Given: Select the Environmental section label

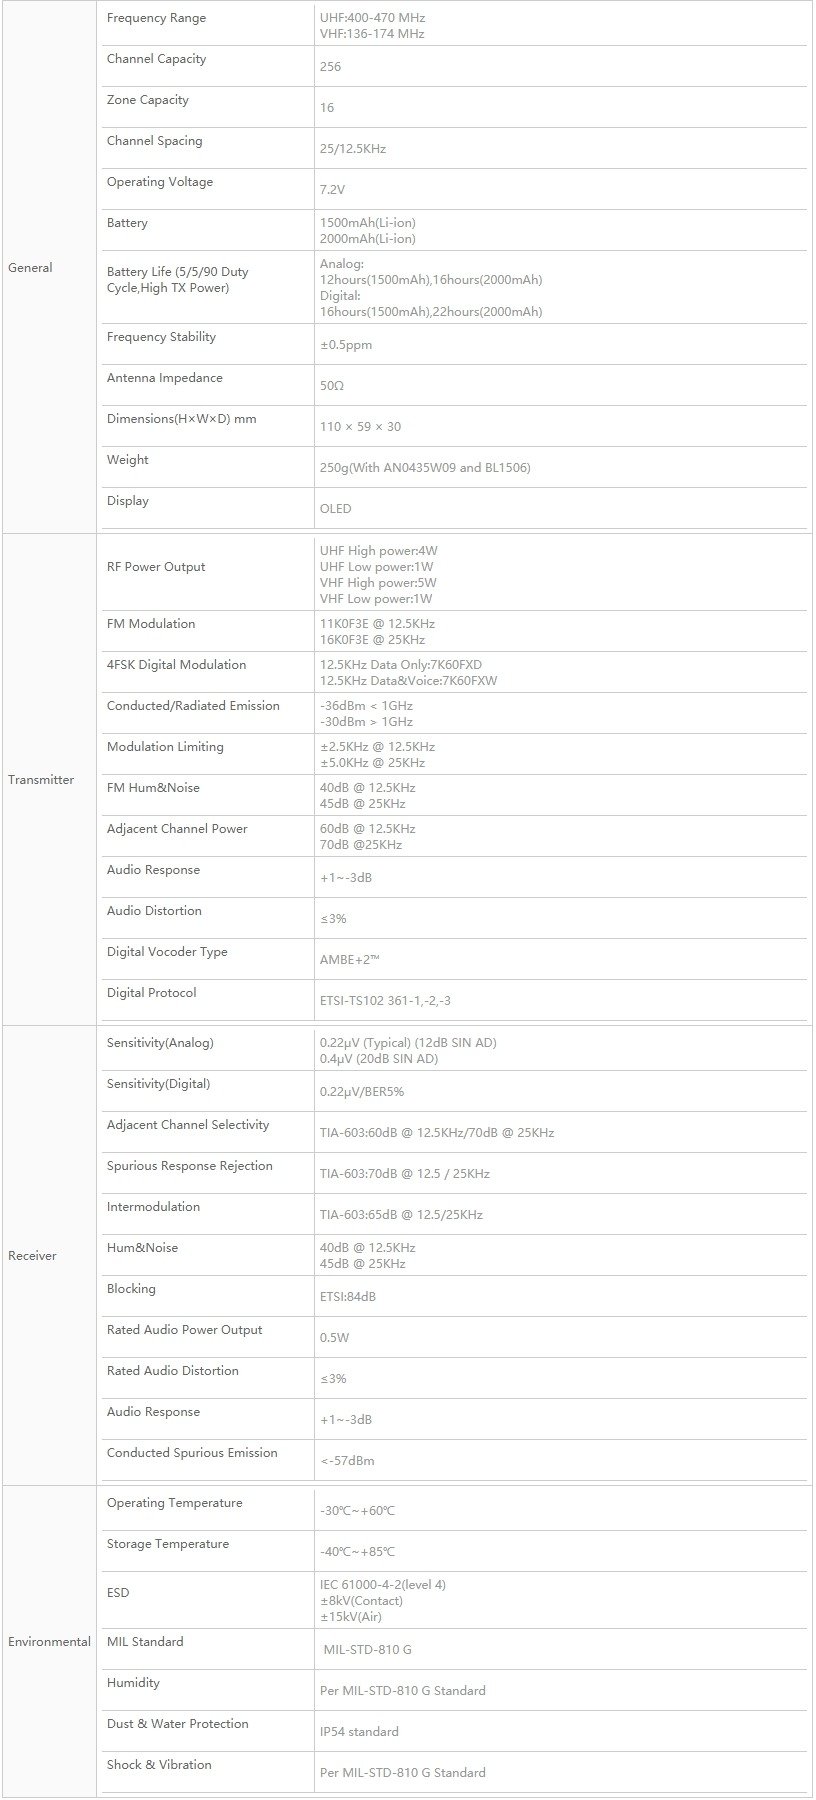Looking at the screenshot, I should [x=49, y=1642].
